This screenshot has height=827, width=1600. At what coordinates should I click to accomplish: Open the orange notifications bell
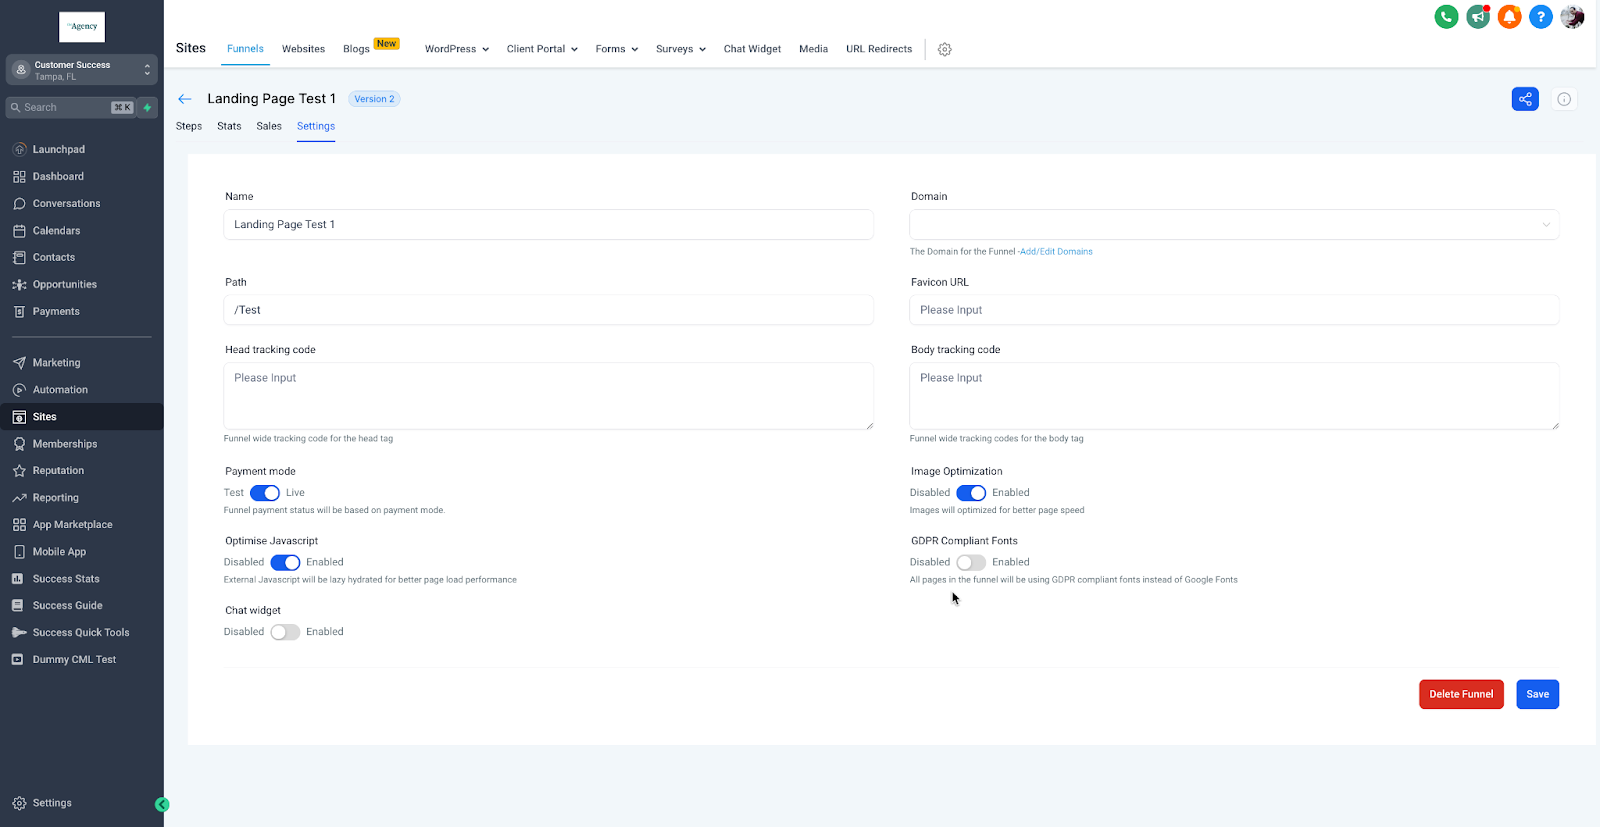click(x=1509, y=17)
